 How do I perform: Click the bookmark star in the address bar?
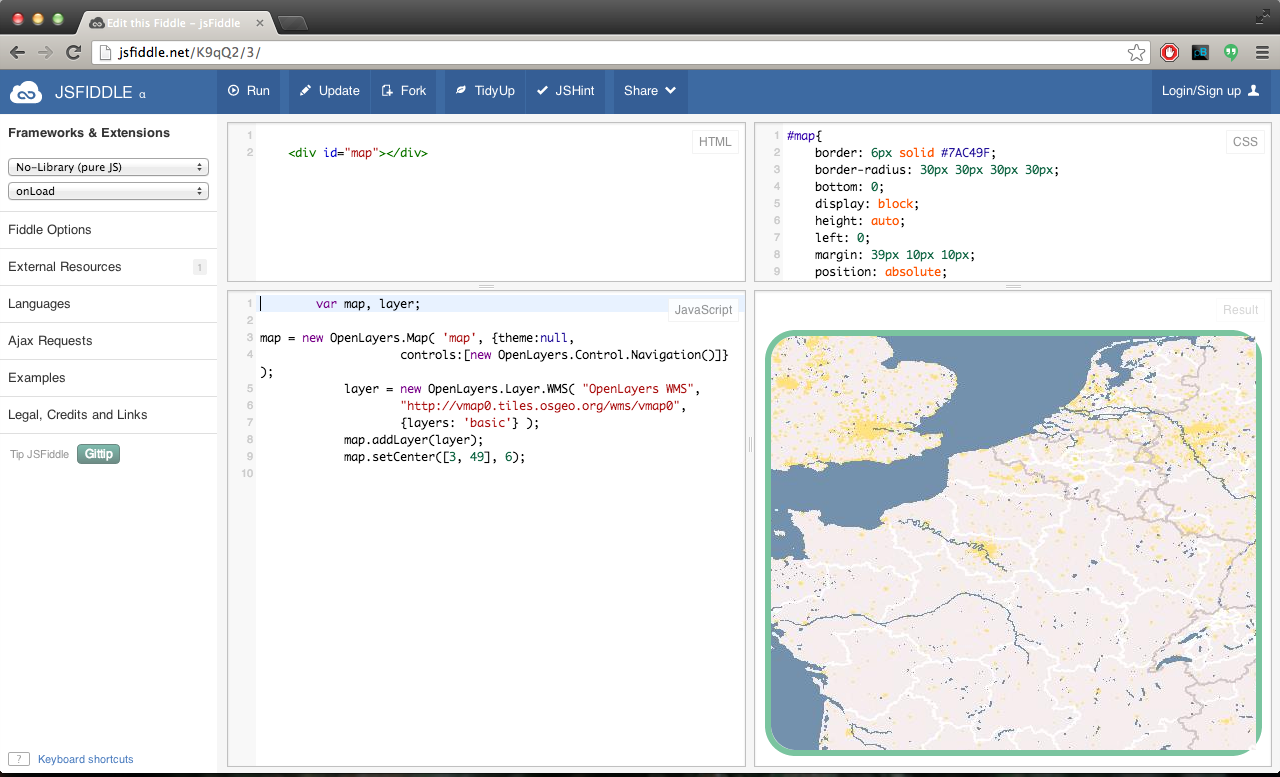pos(1136,52)
